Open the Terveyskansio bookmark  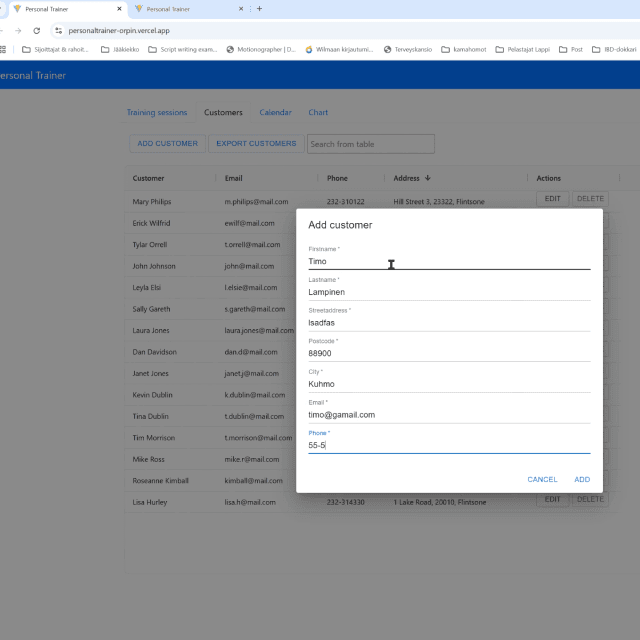(x=411, y=49)
